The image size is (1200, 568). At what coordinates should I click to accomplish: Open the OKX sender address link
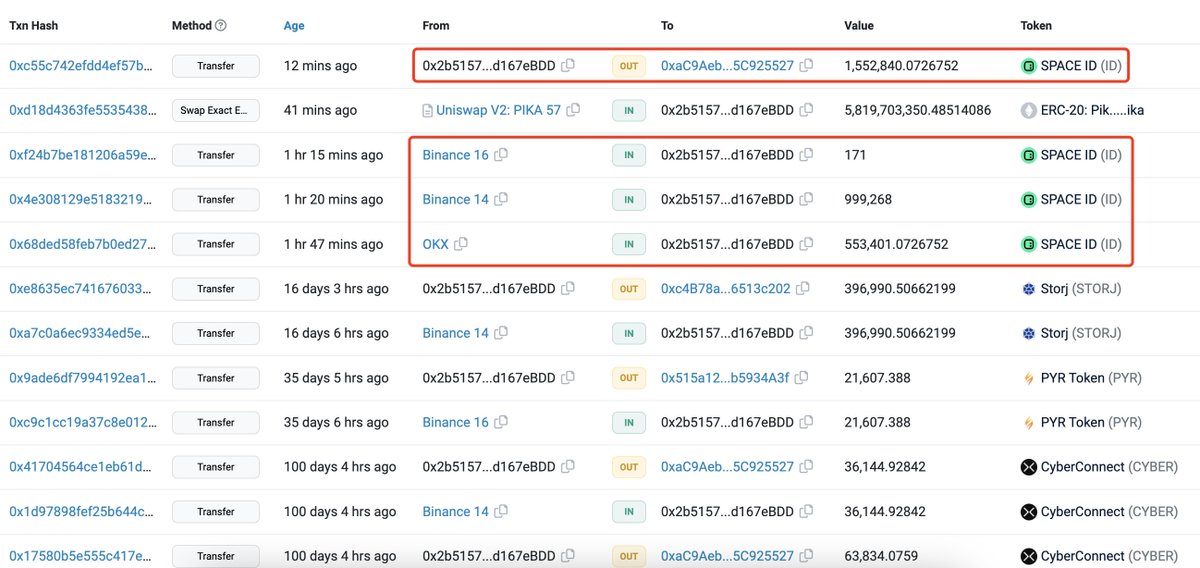click(x=435, y=244)
